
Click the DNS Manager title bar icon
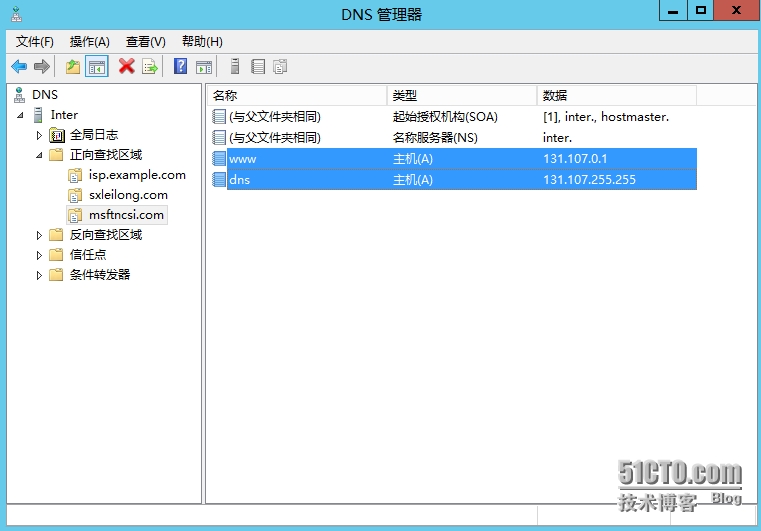coord(16,14)
